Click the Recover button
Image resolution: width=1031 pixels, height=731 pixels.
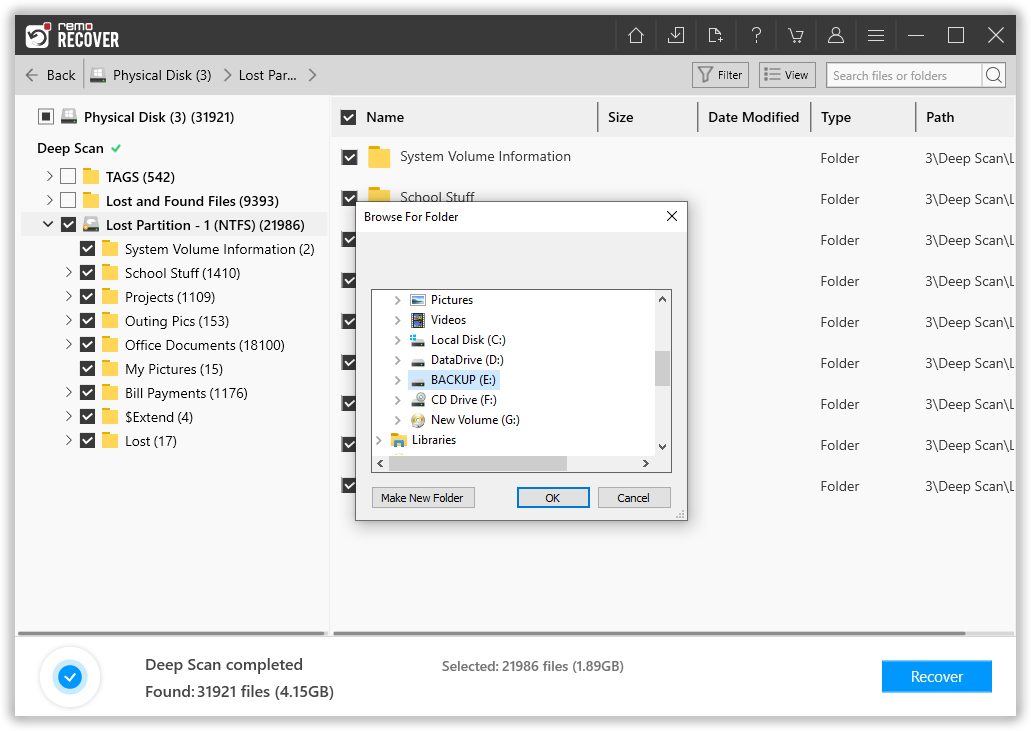coord(936,676)
